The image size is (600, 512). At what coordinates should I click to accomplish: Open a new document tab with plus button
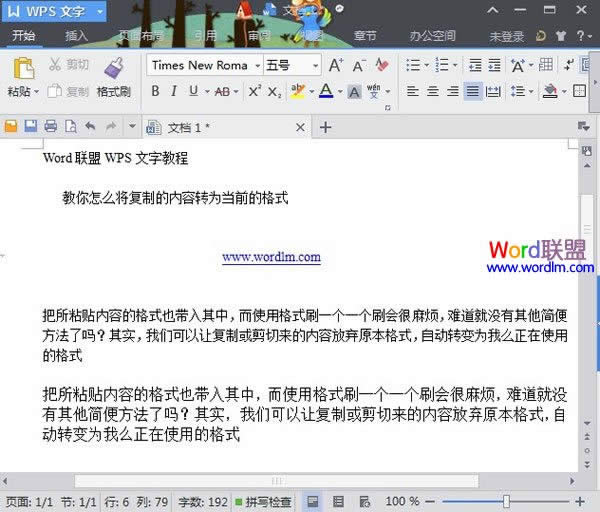tap(325, 127)
